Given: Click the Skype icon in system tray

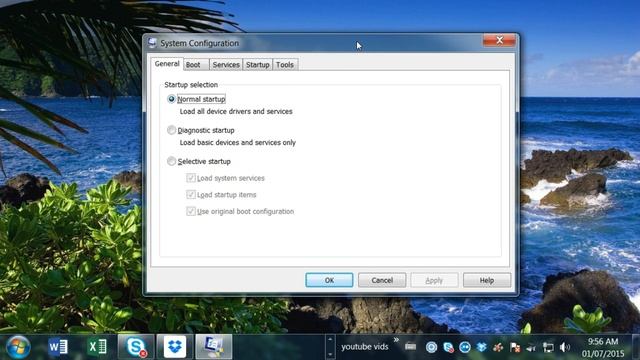Looking at the screenshot, I should tap(448, 347).
